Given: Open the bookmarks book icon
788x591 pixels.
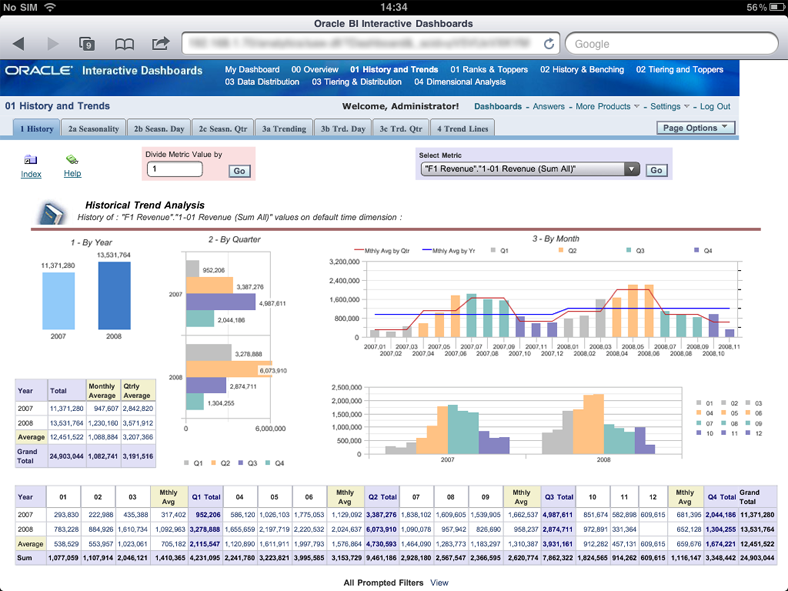Looking at the screenshot, I should coord(124,44).
